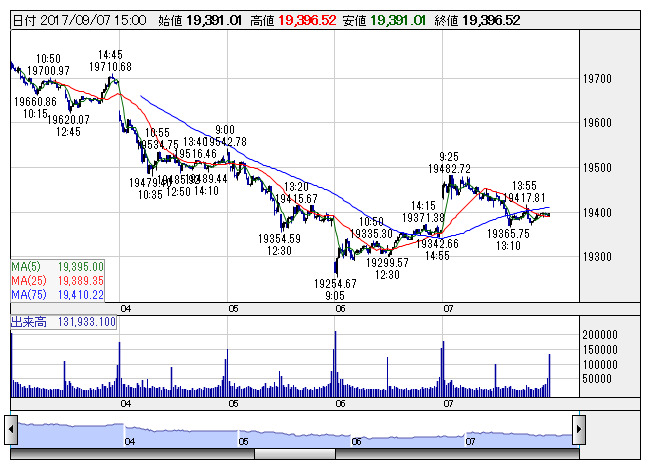Select the MA(25) legend entry
The width and height of the screenshot is (652, 469).
click(57, 281)
